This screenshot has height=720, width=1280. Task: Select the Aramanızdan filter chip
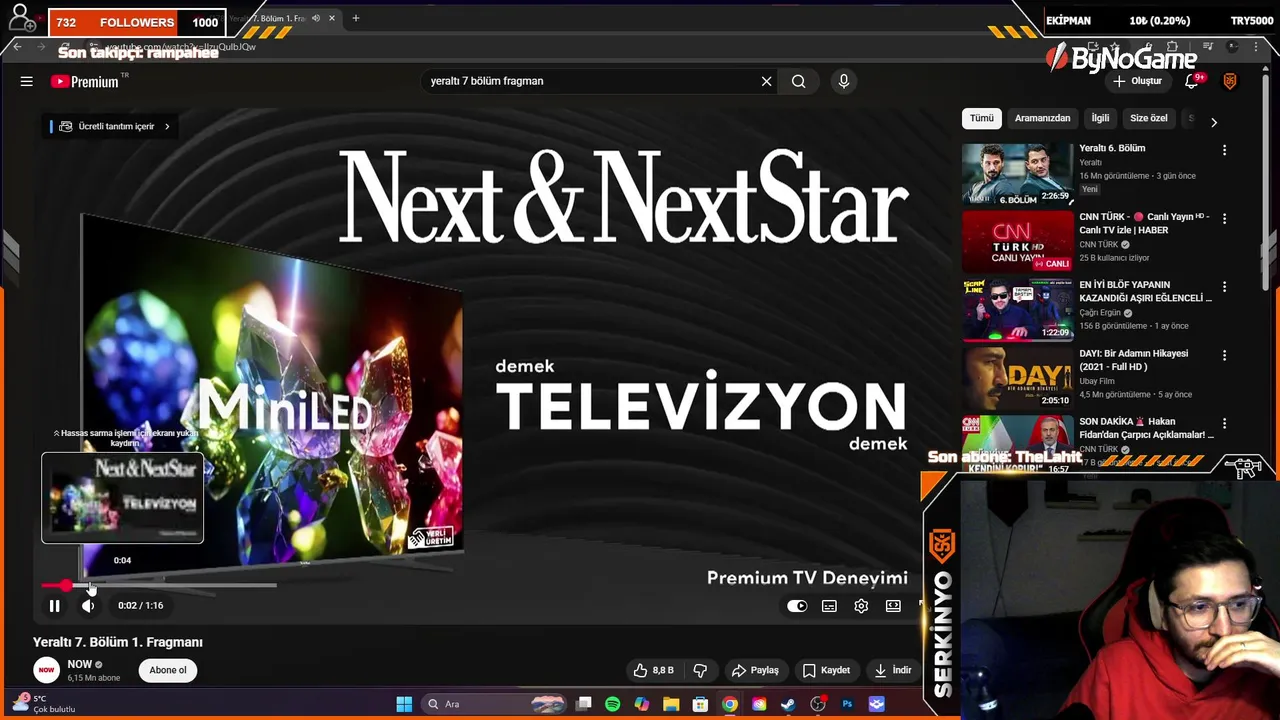coord(1042,118)
